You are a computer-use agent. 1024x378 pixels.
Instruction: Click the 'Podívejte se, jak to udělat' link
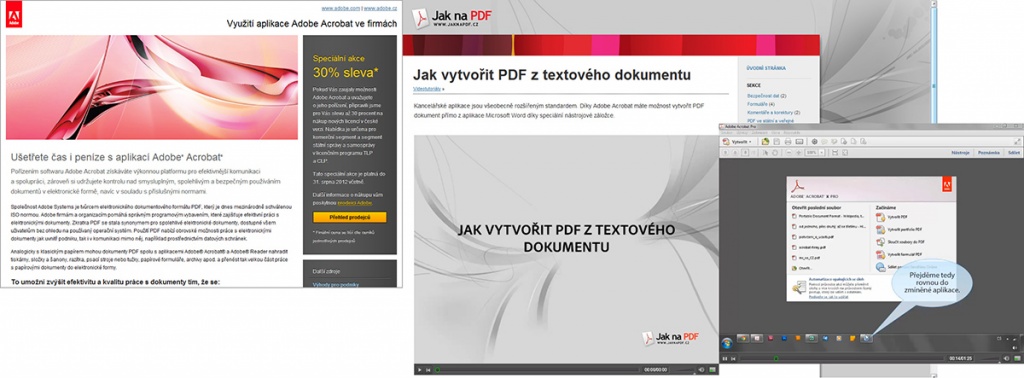point(828,296)
